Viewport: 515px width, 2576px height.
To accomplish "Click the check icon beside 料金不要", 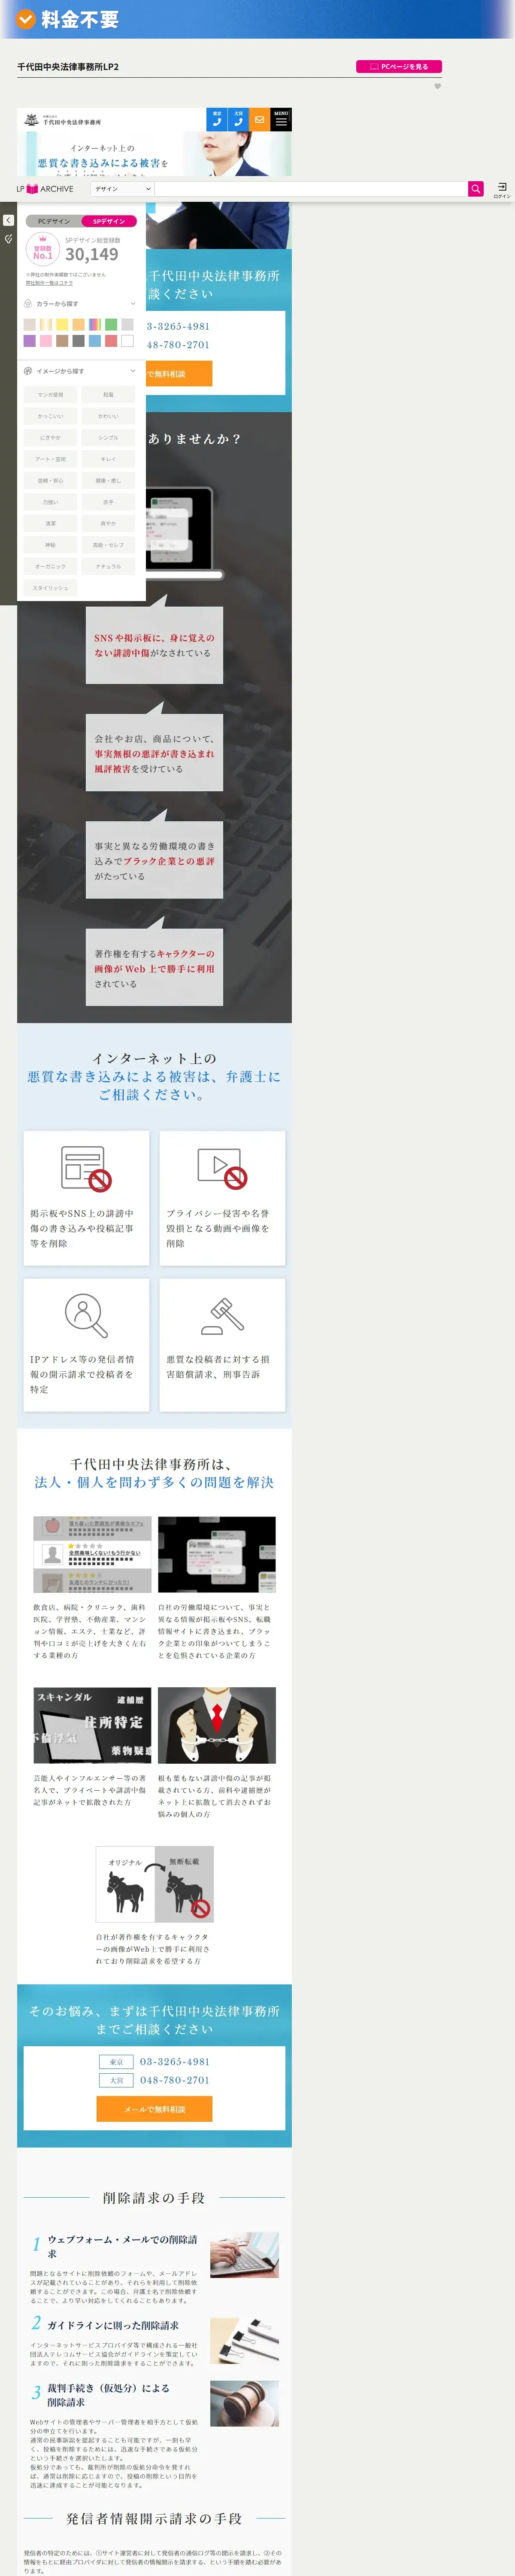I will click(x=26, y=18).
